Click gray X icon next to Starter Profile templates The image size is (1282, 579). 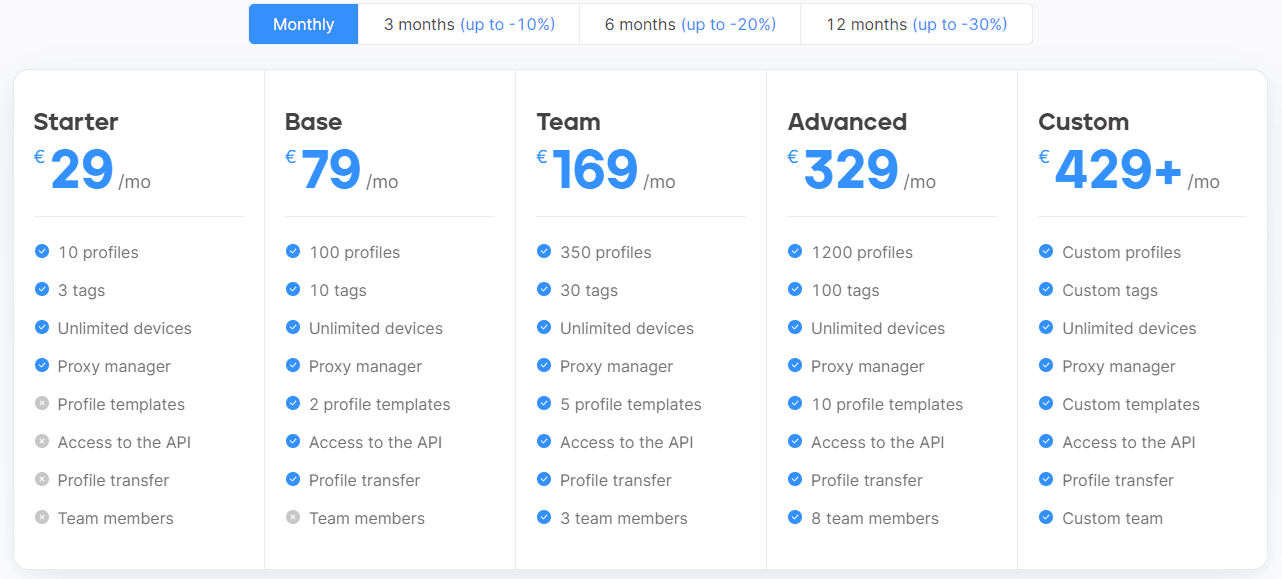point(42,404)
